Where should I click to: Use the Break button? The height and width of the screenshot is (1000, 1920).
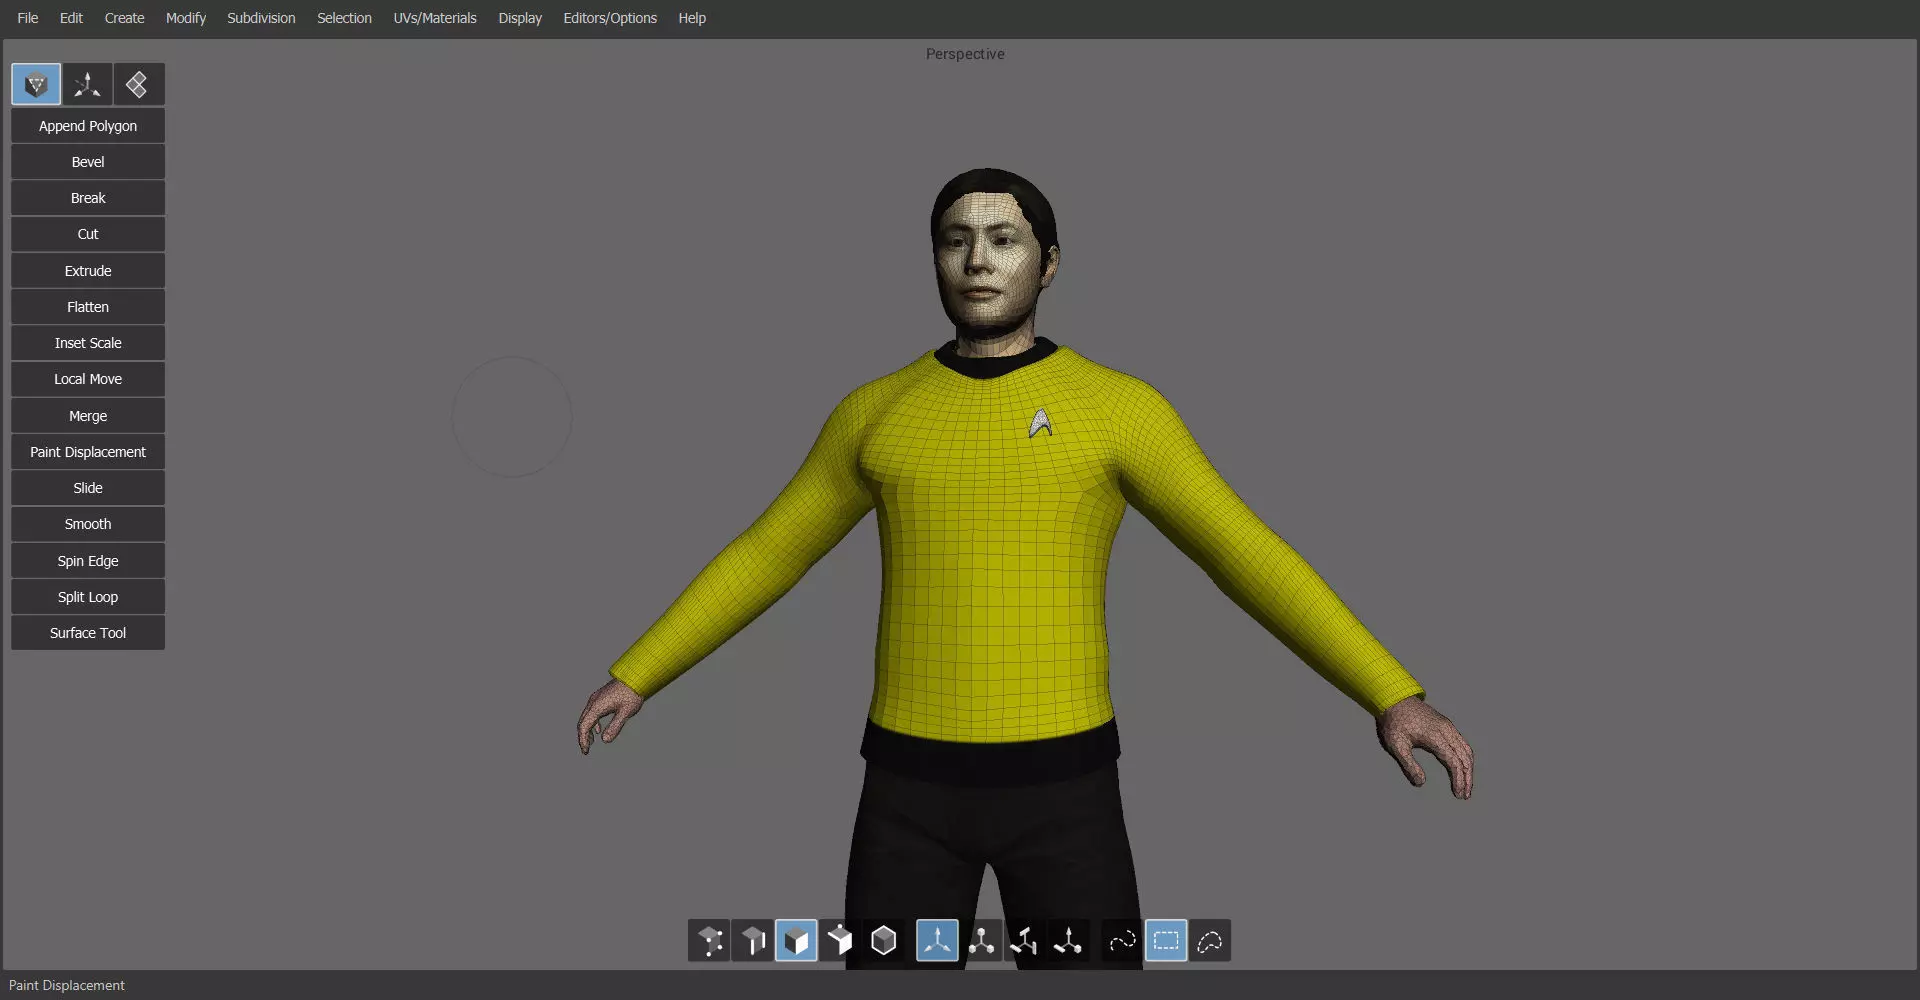88,198
